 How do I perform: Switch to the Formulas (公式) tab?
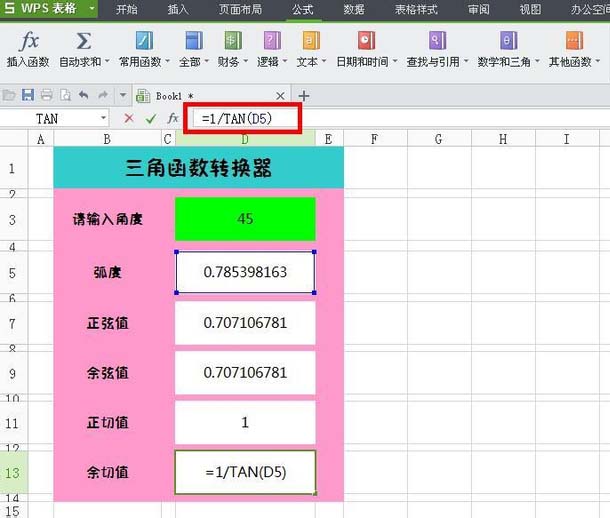coord(303,9)
